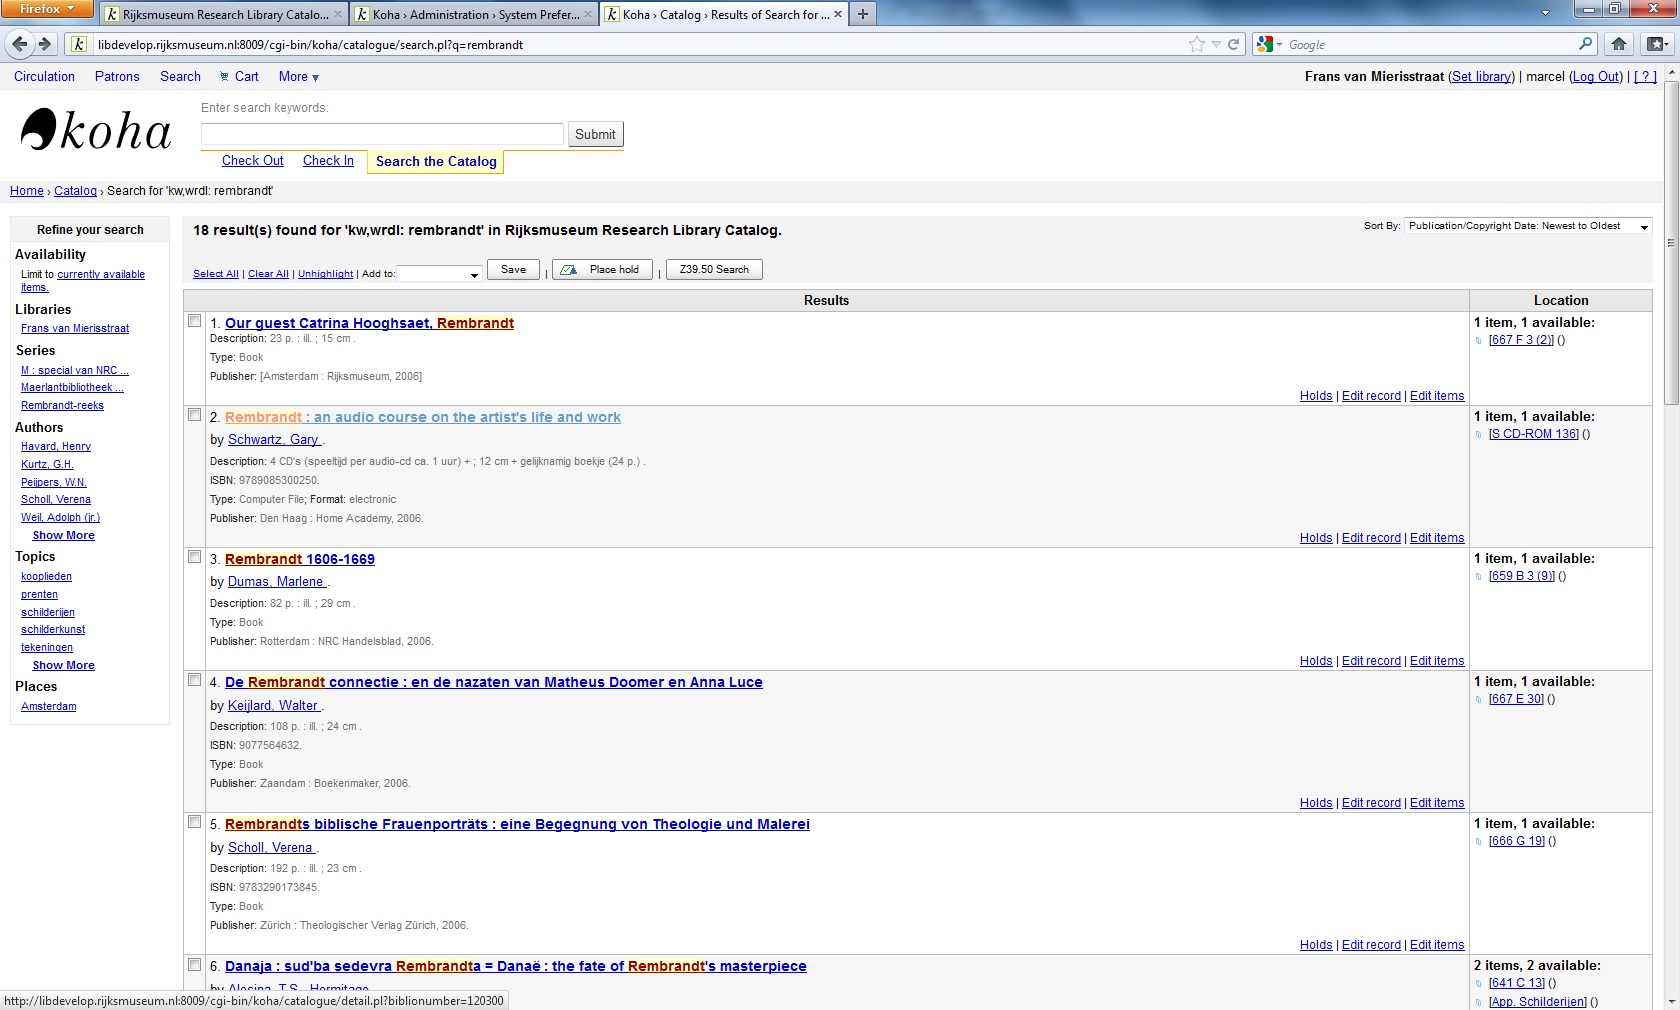Tick checkbox for De Rembrandt connectie
The height and width of the screenshot is (1010, 1680).
pyautogui.click(x=195, y=680)
